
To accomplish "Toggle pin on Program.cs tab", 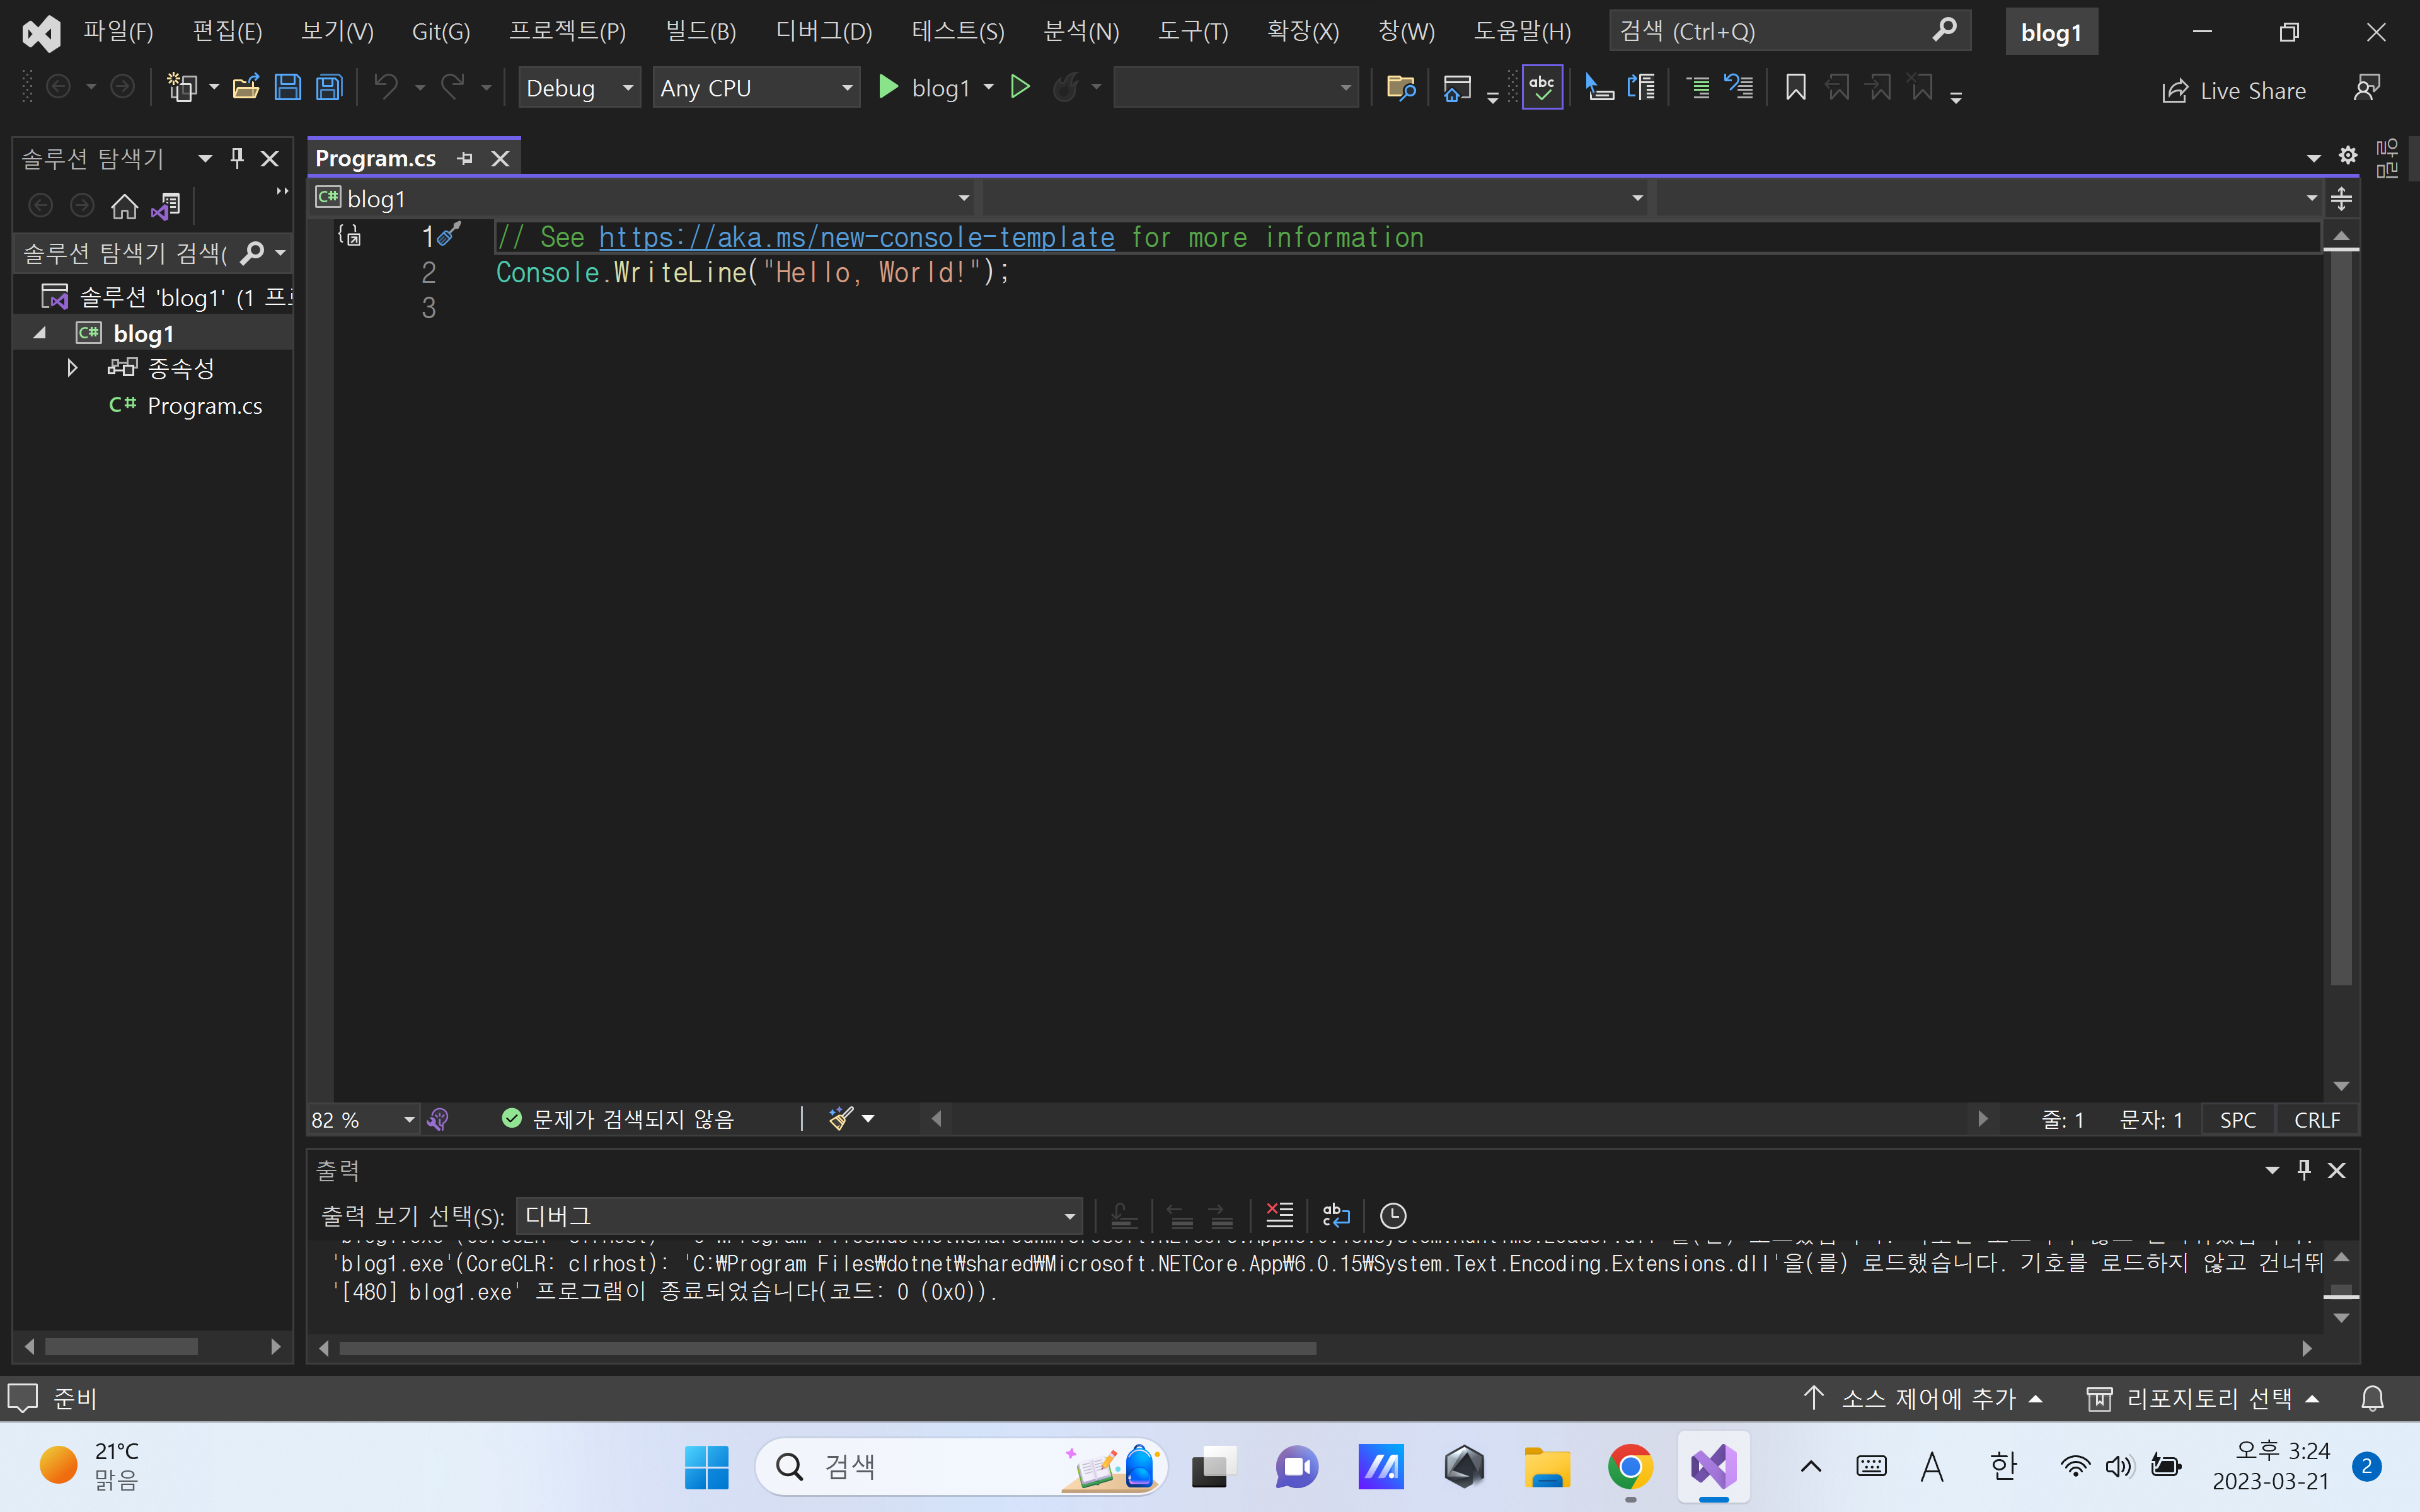I will pyautogui.click(x=465, y=158).
